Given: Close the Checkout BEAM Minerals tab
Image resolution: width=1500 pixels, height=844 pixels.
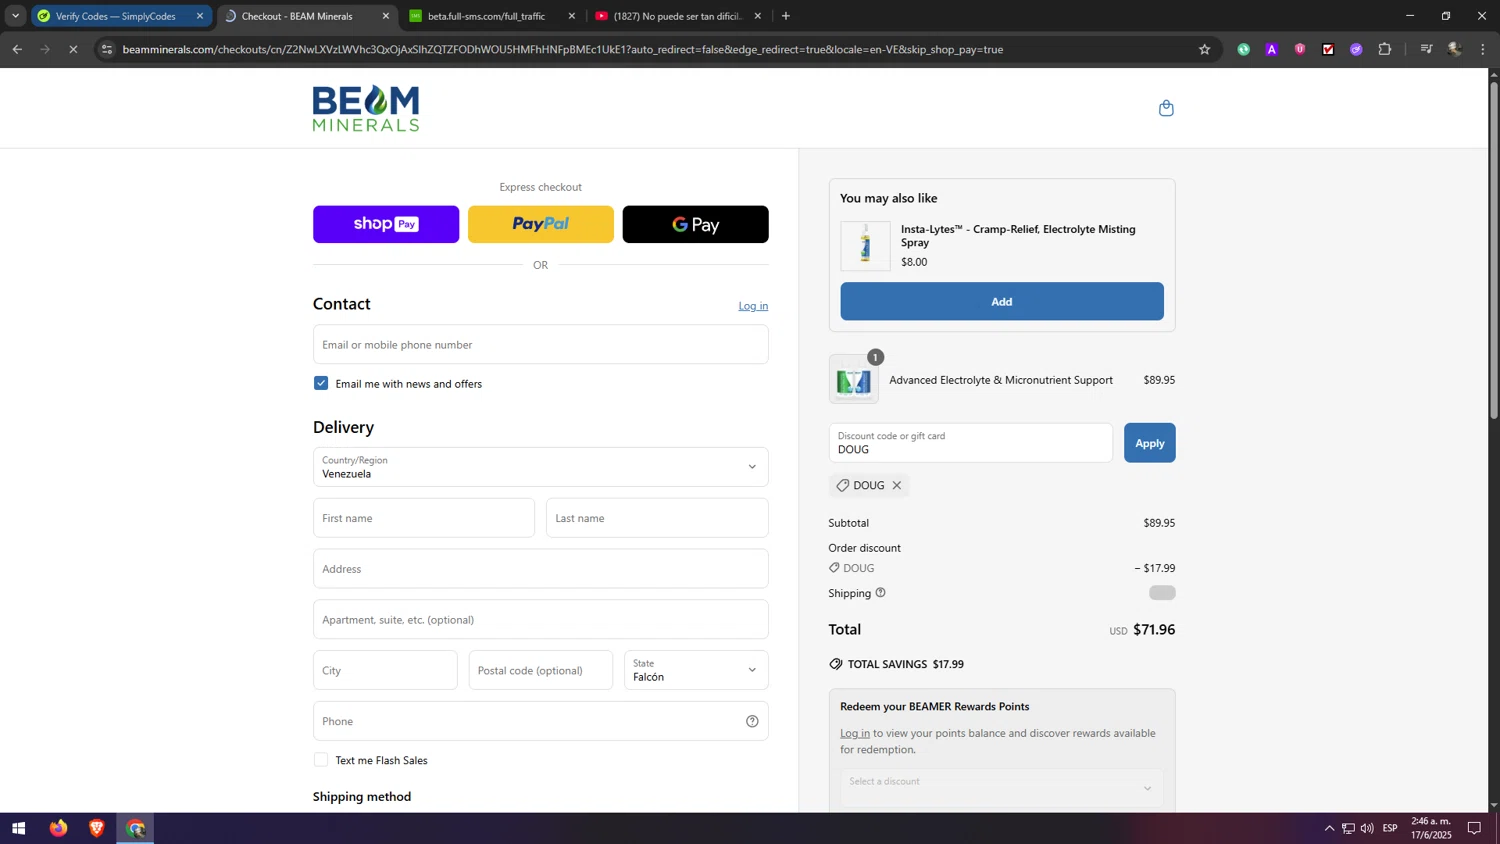Looking at the screenshot, I should [386, 16].
